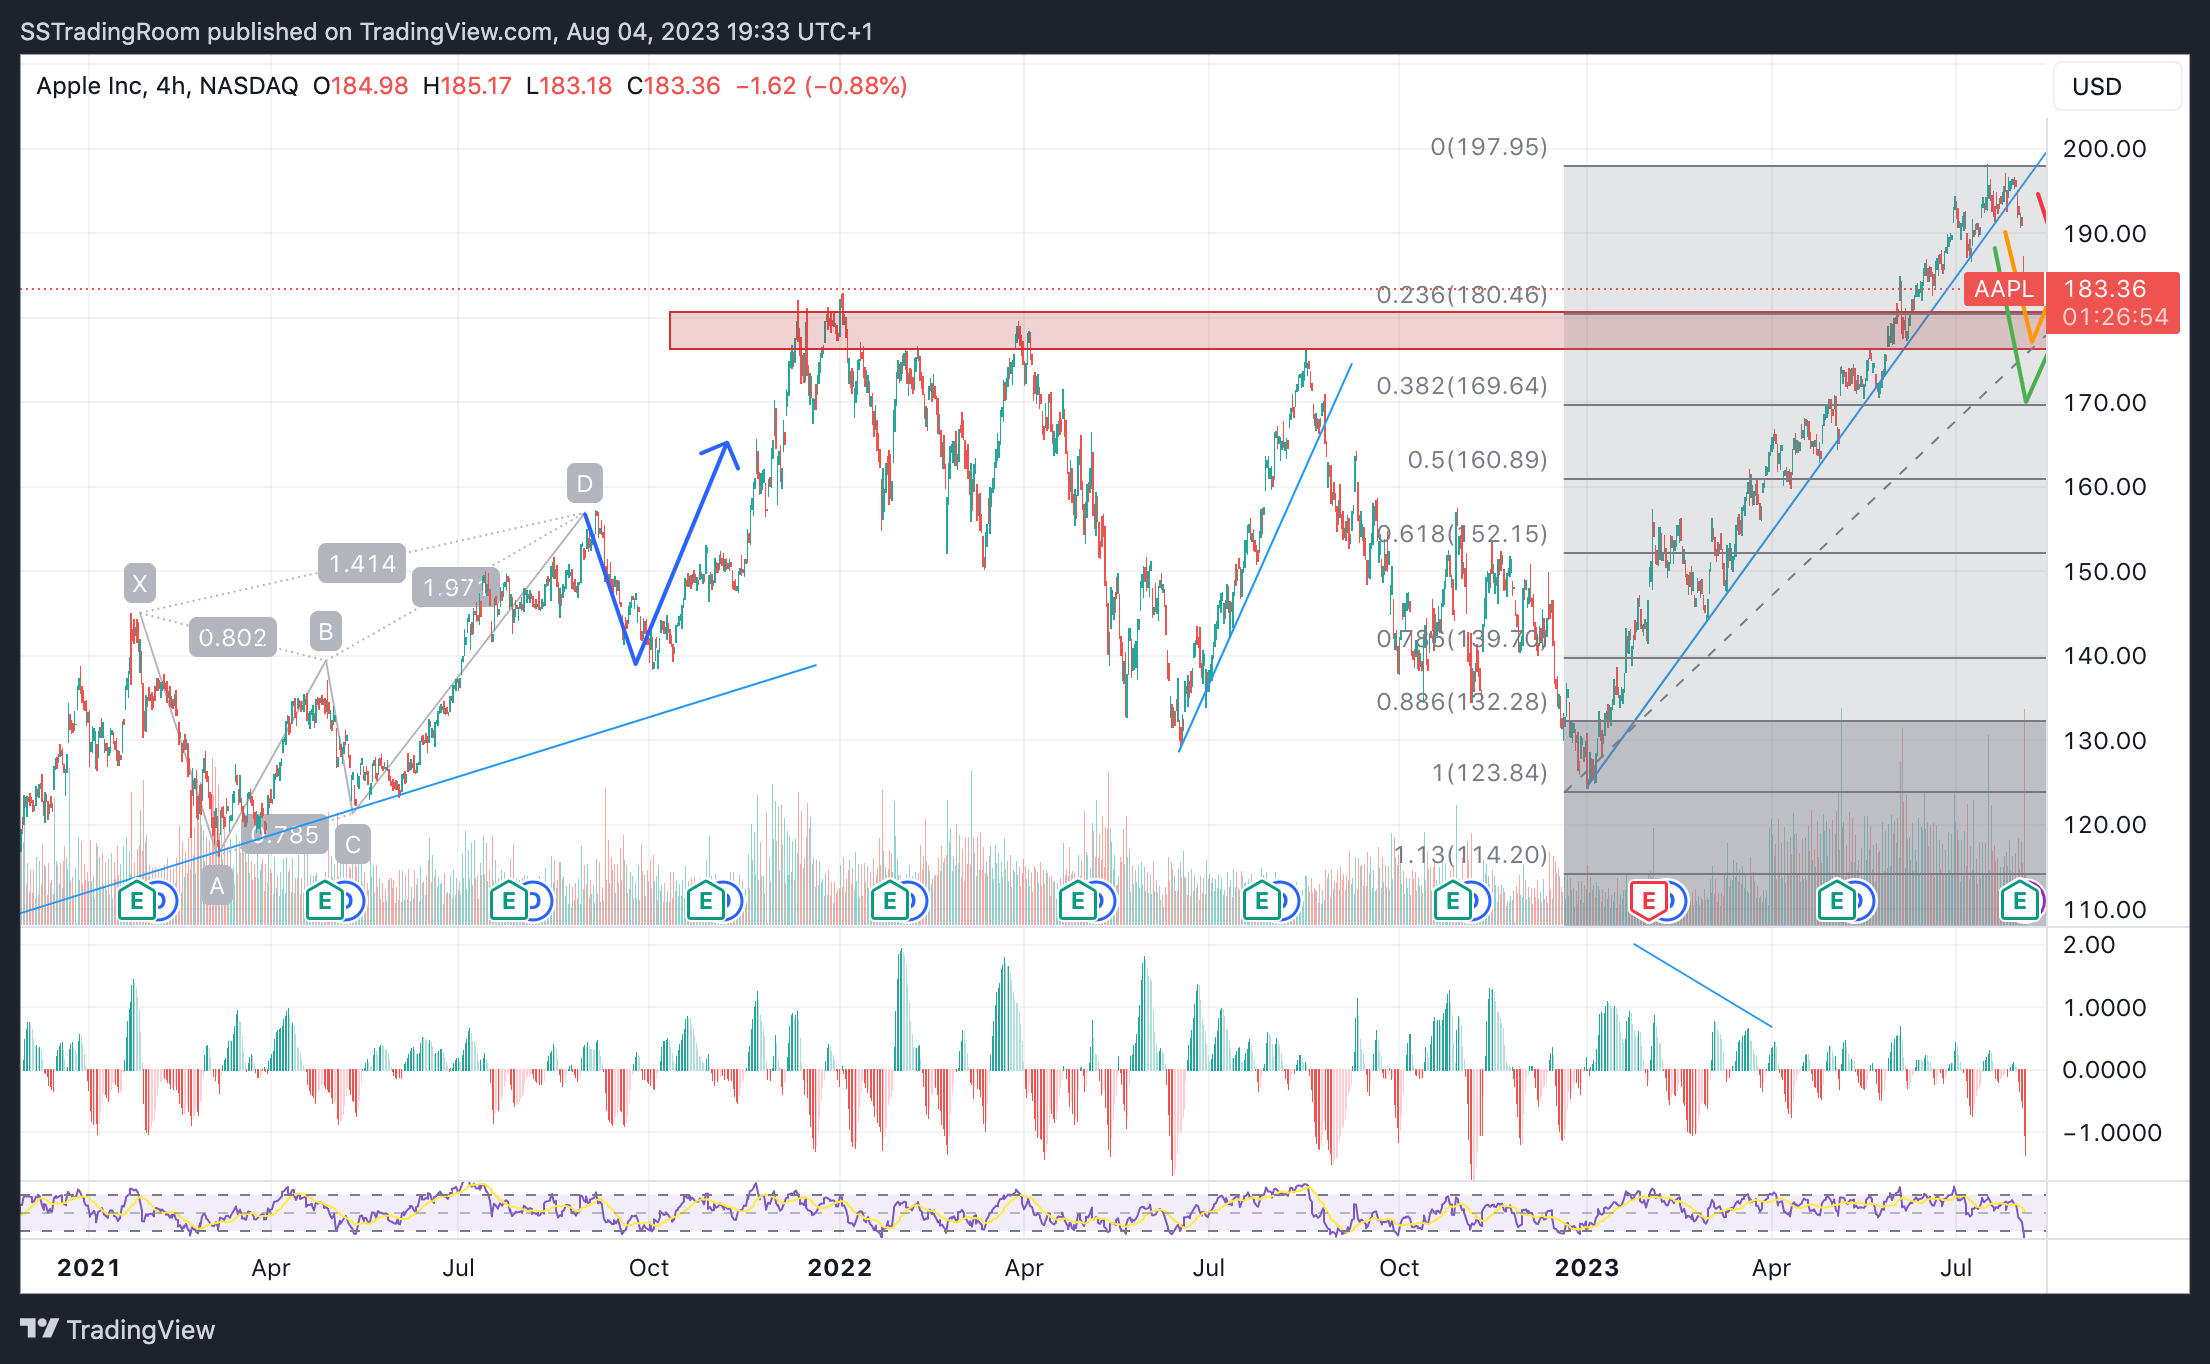Click the 0.618(152.15) Fibonacci level label

coord(1462,534)
